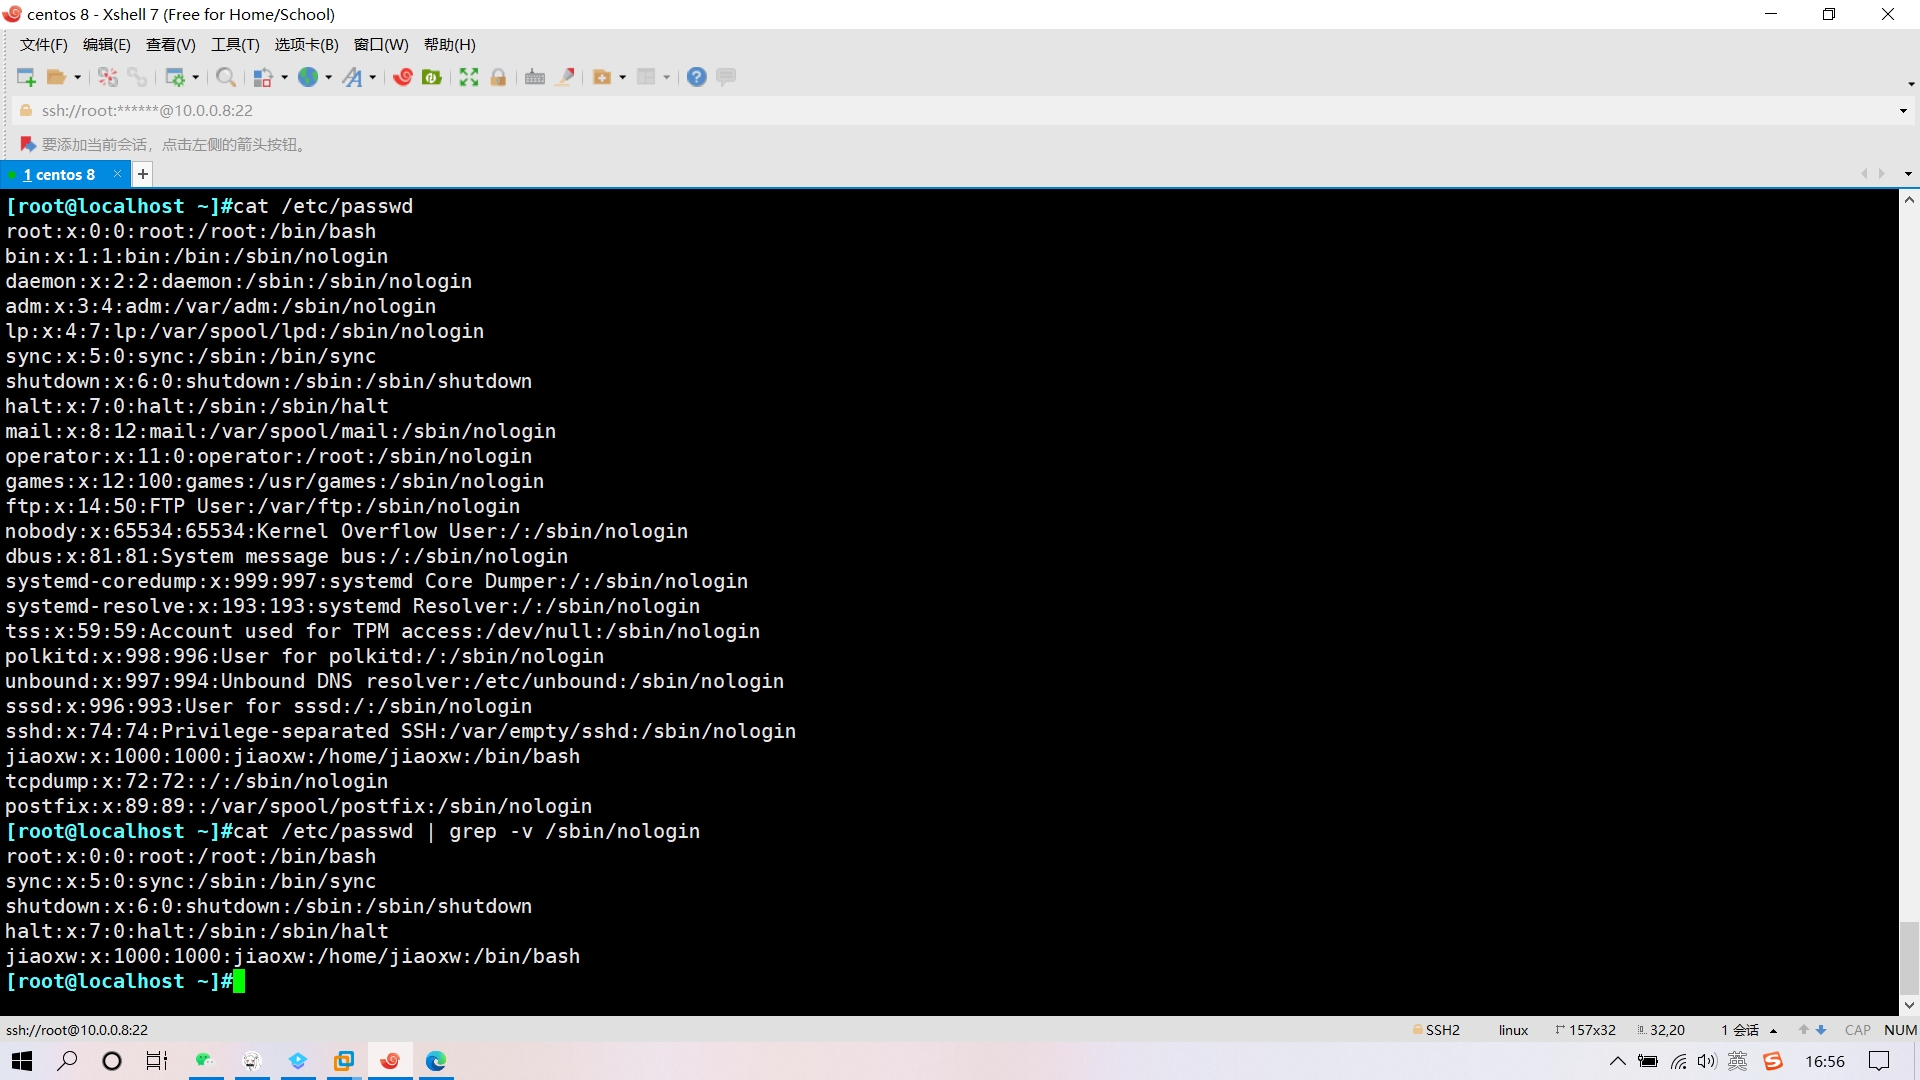Click the terminal vertical scrollbar thumb
The image size is (1920, 1080).
(x=1909, y=958)
